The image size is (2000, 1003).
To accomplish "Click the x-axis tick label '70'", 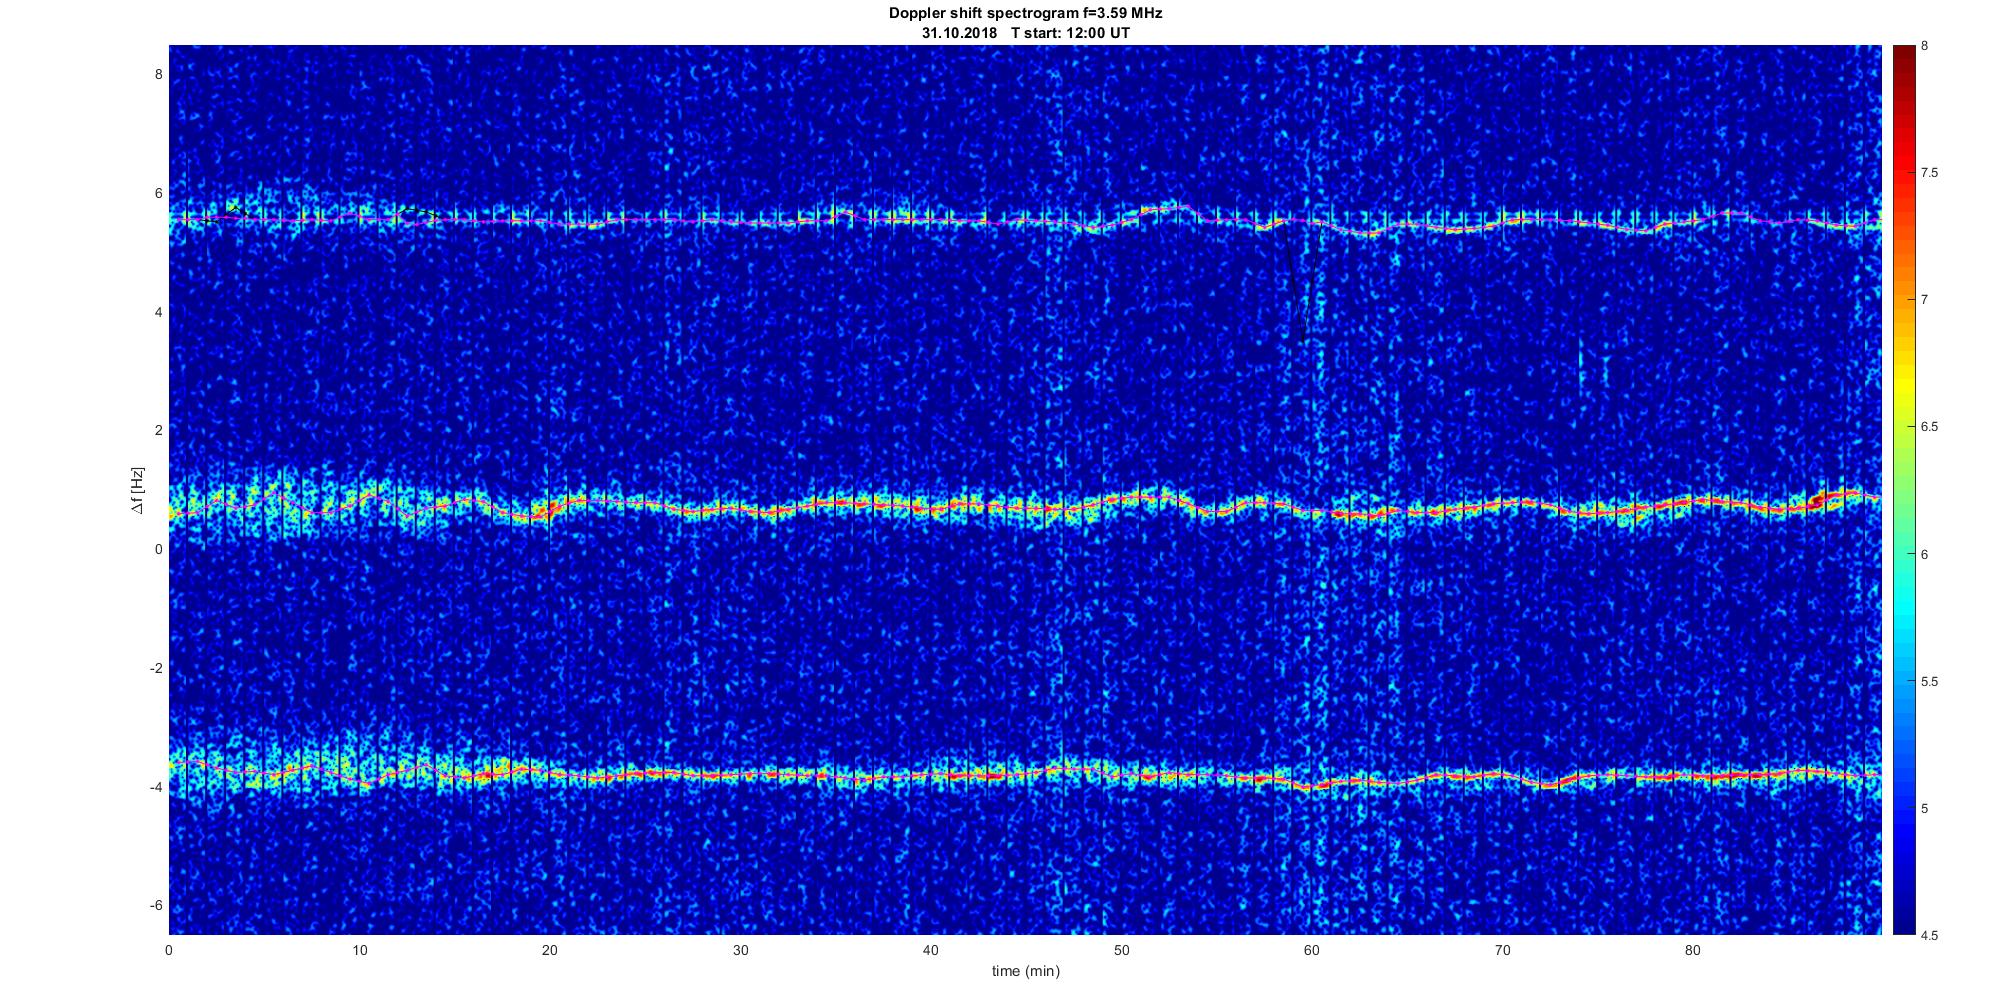I will click(1502, 950).
